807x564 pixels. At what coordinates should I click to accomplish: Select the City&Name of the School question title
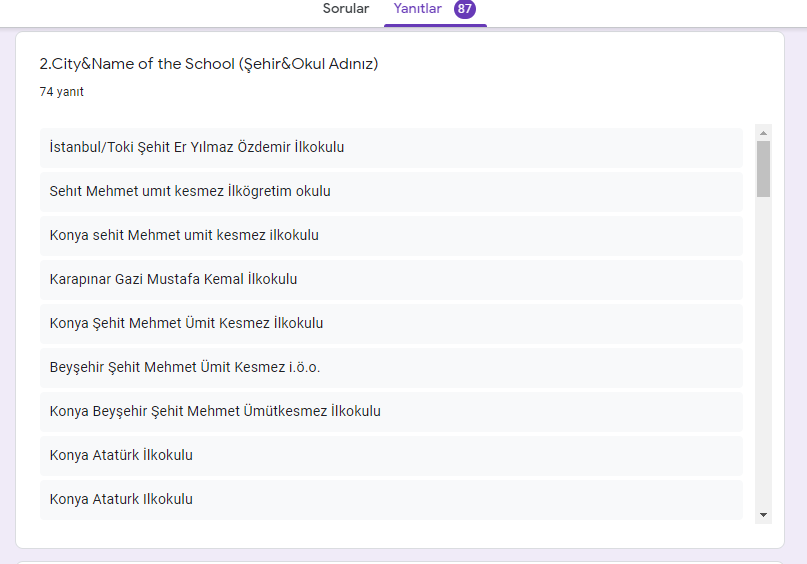pos(208,64)
